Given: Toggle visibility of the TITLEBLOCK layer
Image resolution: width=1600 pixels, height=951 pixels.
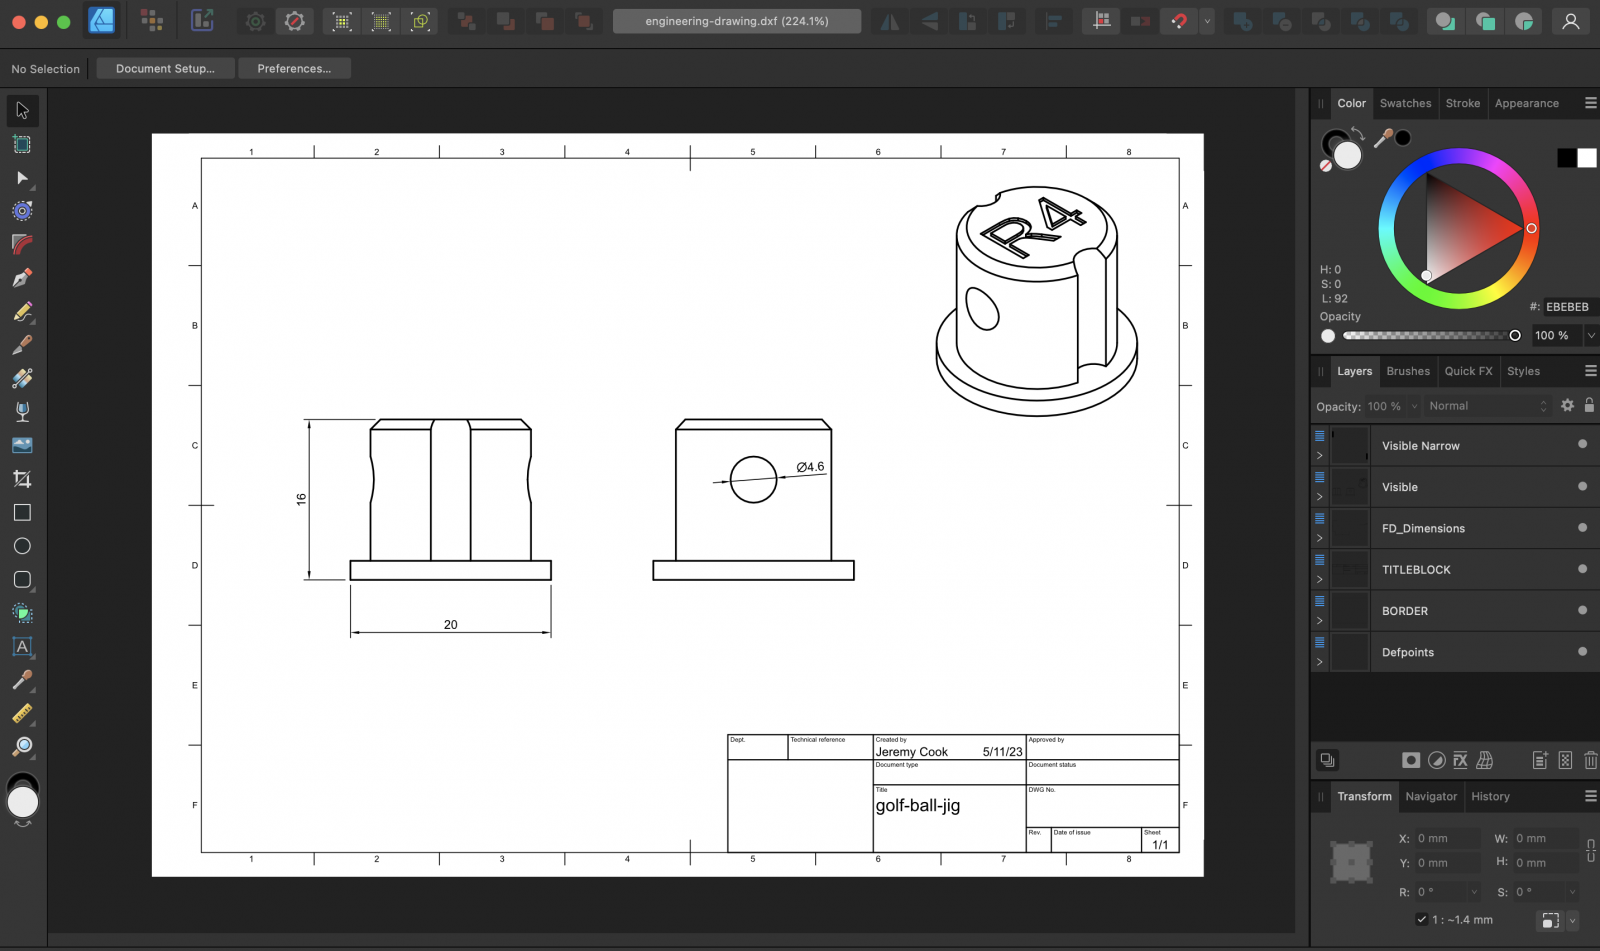Looking at the screenshot, I should coord(1582,569).
